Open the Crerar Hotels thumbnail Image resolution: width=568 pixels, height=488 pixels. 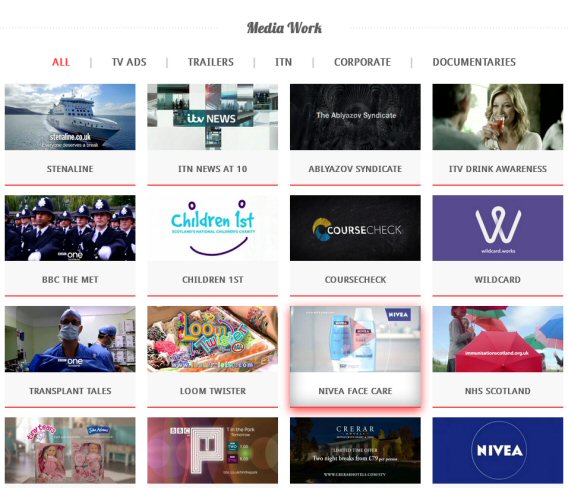pyautogui.click(x=355, y=450)
